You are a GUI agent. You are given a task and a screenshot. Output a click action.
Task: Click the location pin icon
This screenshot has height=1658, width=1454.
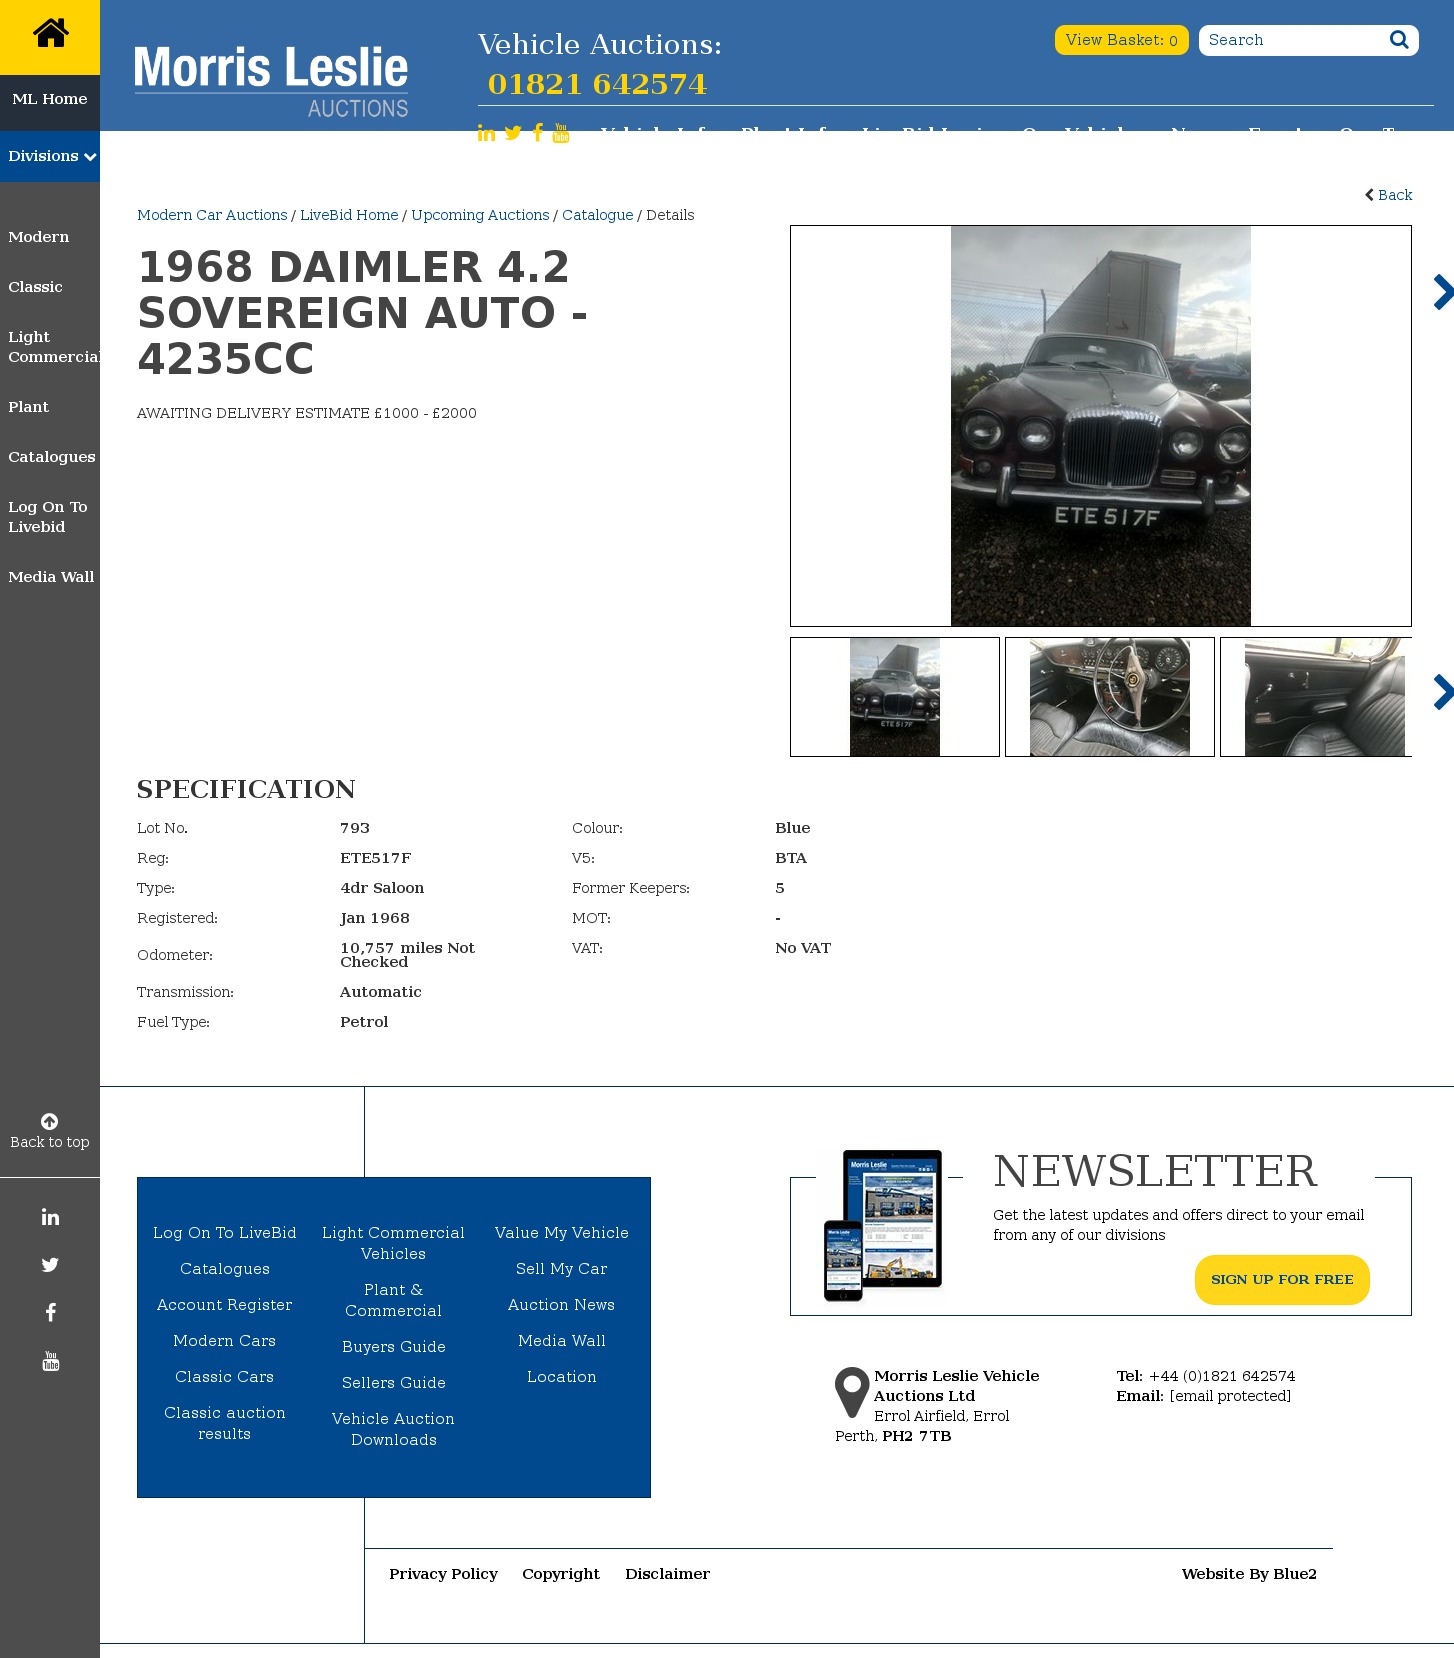(852, 1392)
